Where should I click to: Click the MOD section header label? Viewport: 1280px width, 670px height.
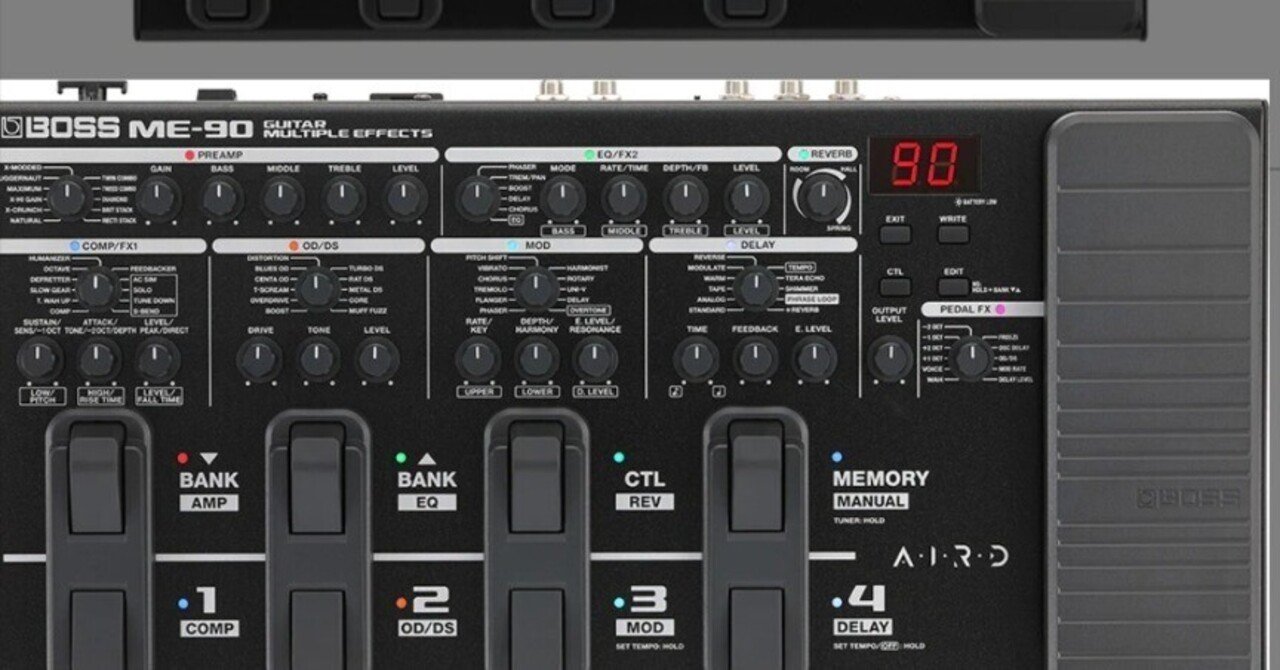(x=537, y=245)
